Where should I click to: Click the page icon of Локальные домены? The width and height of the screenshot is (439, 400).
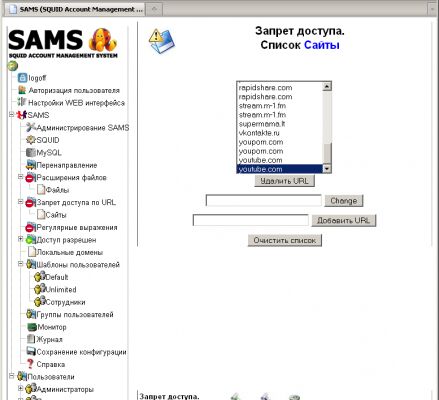click(31, 252)
